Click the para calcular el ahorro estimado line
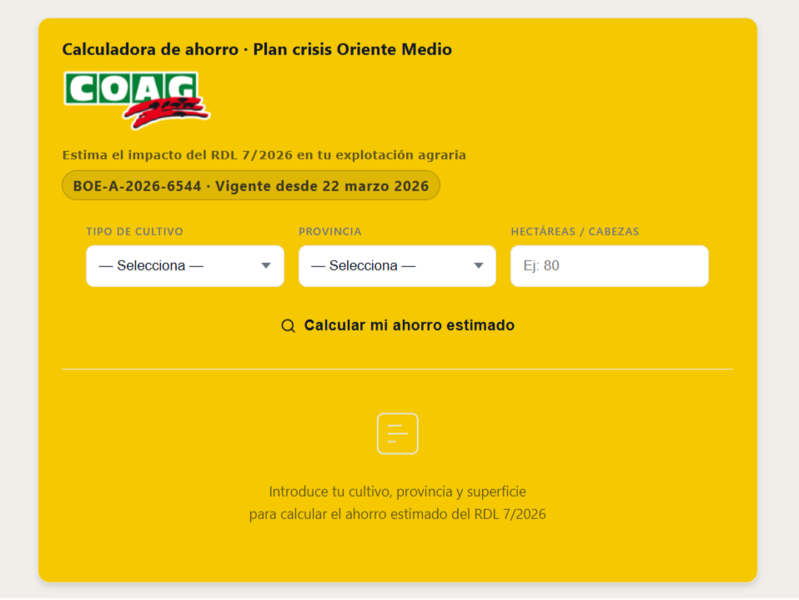Screen dimensions: 799x600 pos(397,514)
